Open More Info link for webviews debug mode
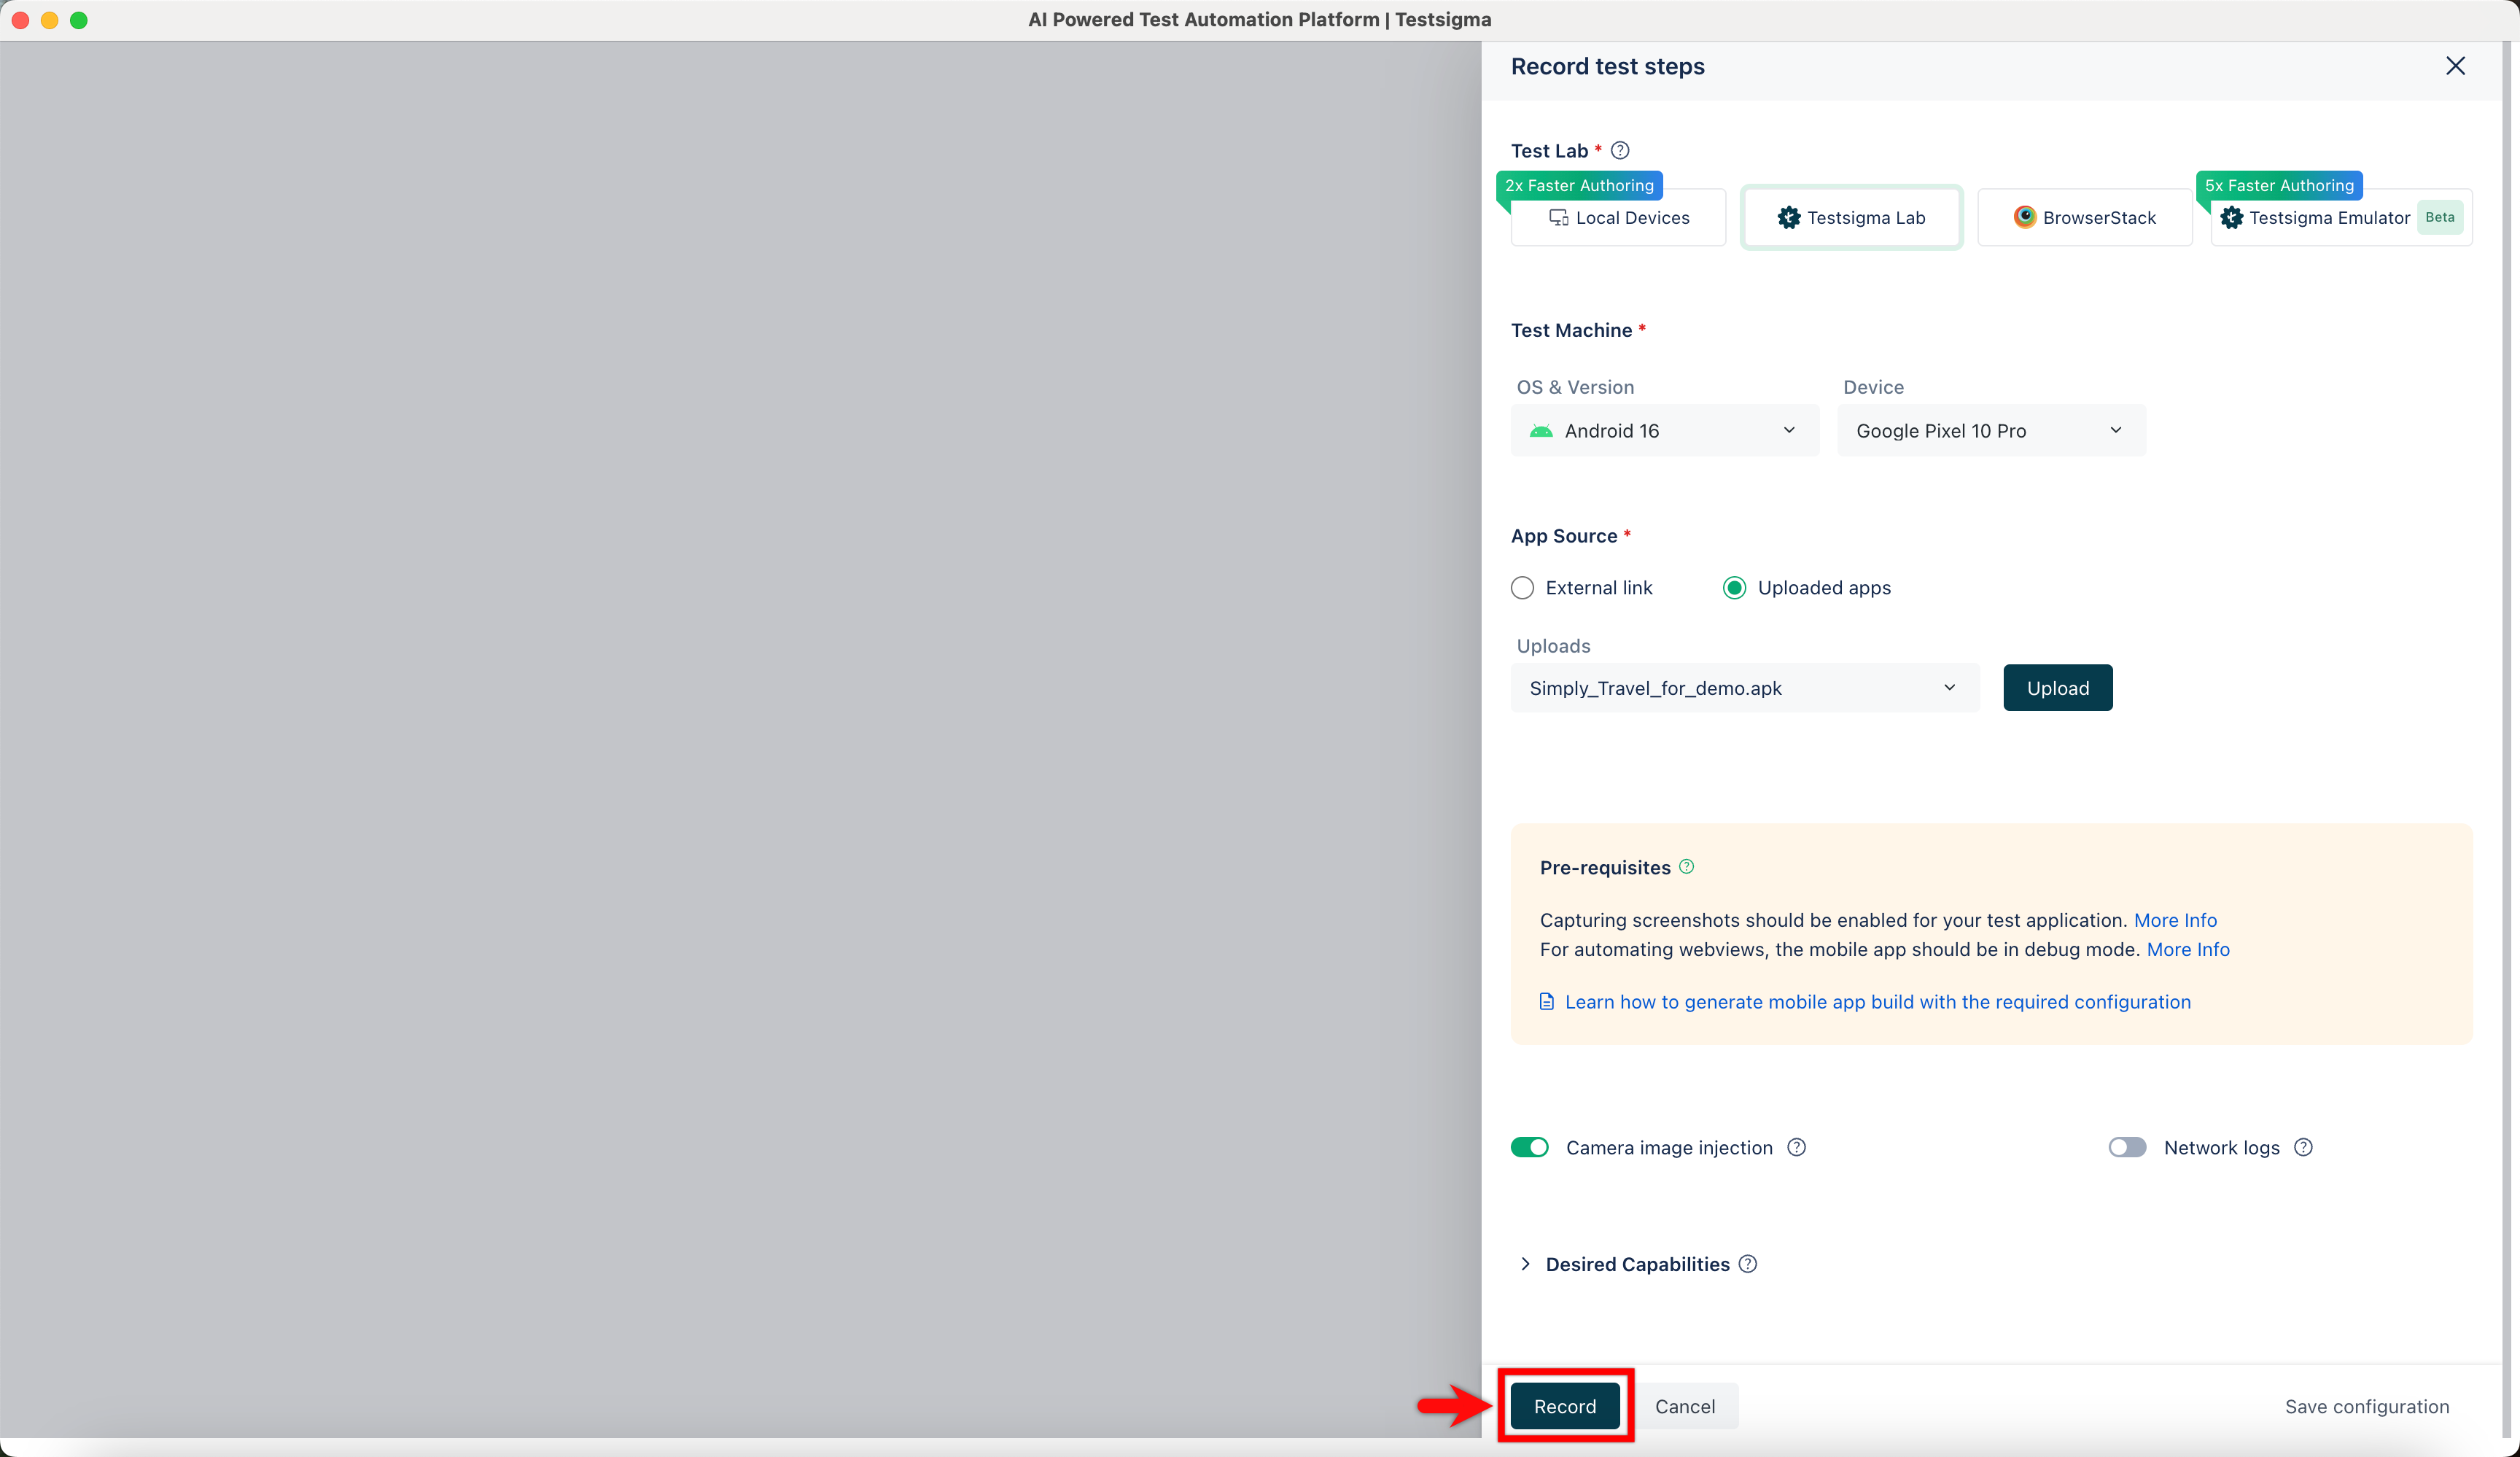 (x=2188, y=949)
